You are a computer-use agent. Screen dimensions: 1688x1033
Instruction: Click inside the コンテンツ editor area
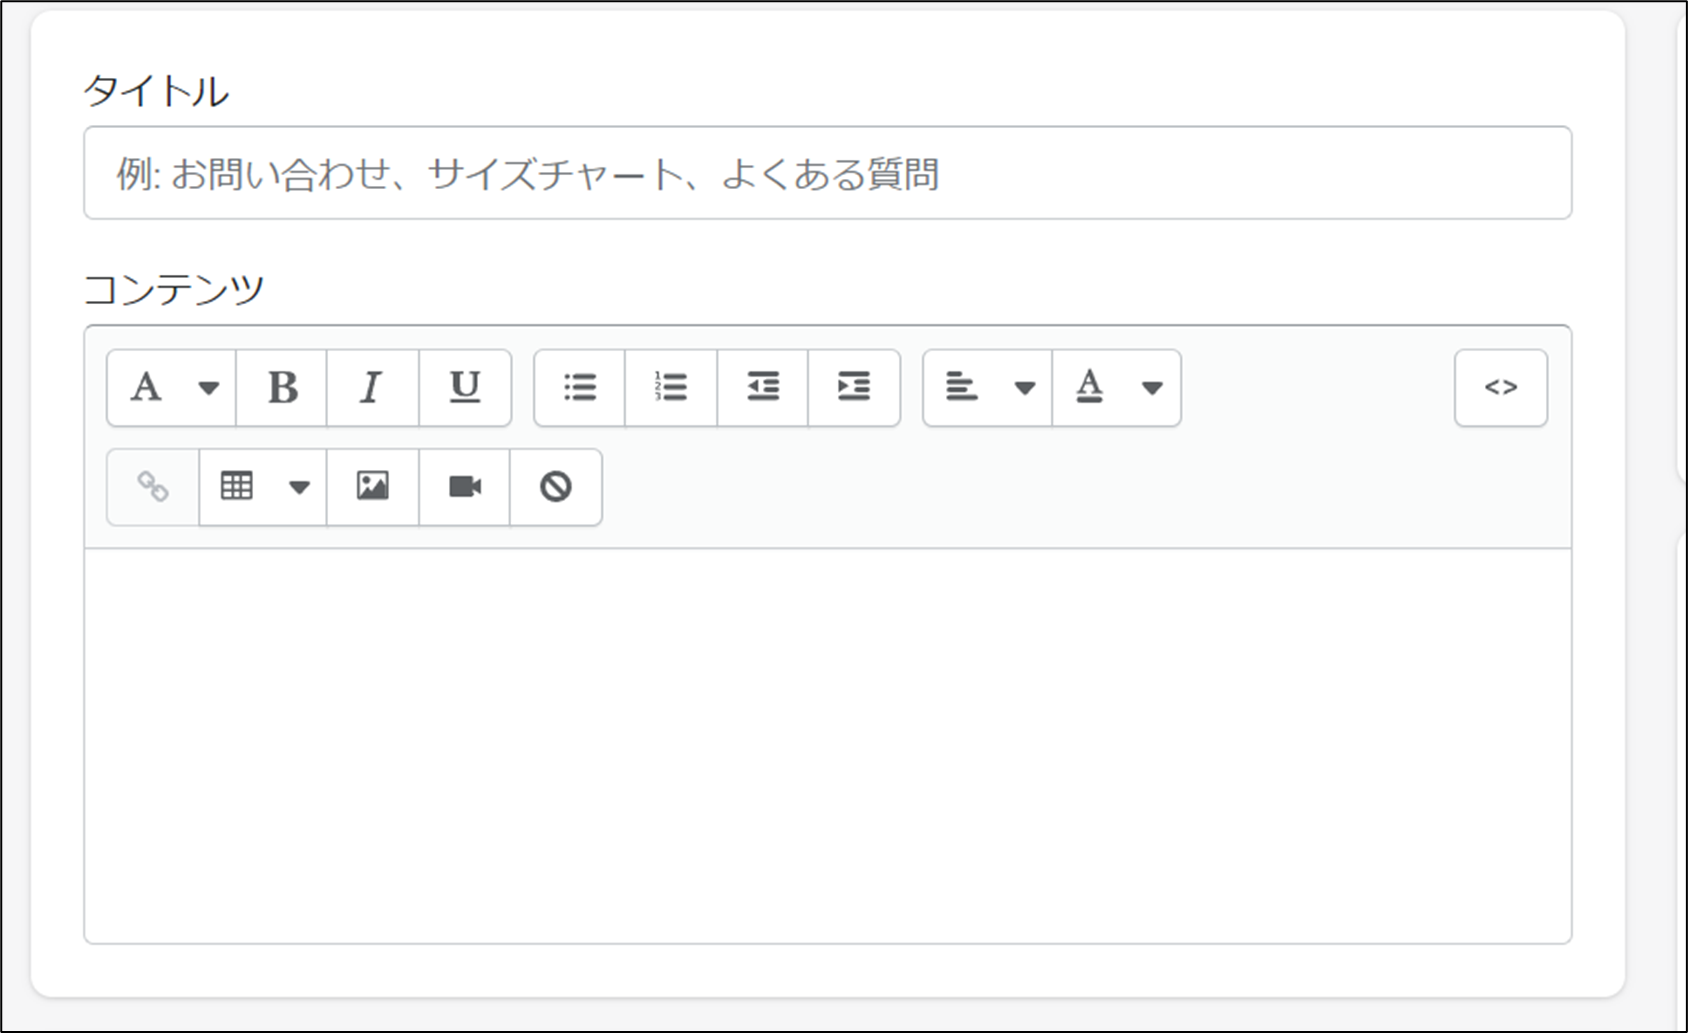coord(828,745)
